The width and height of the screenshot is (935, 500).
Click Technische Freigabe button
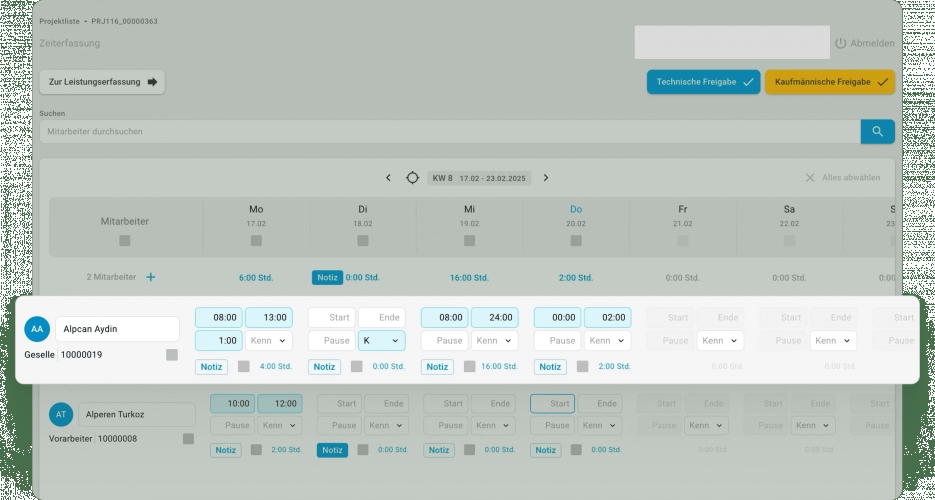click(704, 82)
